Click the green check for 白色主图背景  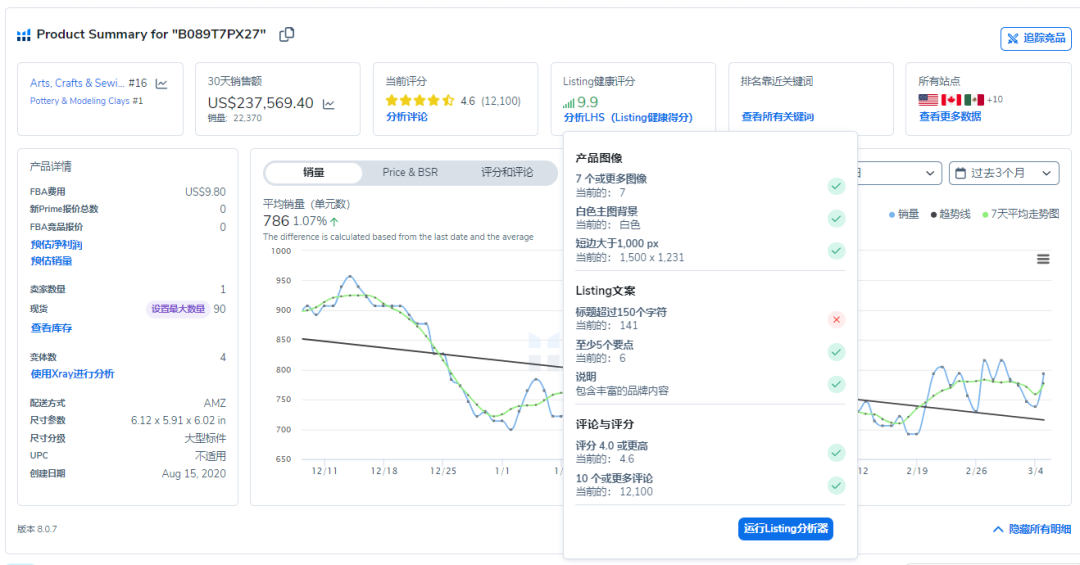[x=836, y=218]
